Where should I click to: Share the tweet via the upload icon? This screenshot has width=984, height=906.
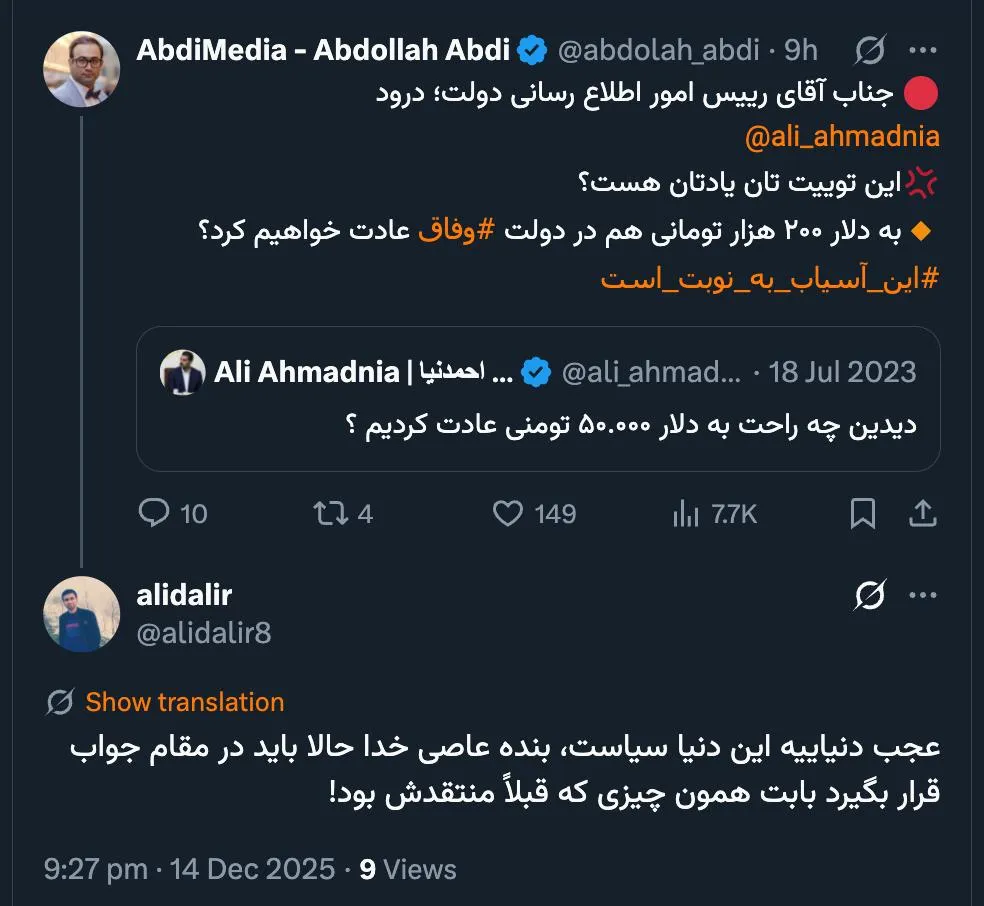tap(921, 514)
